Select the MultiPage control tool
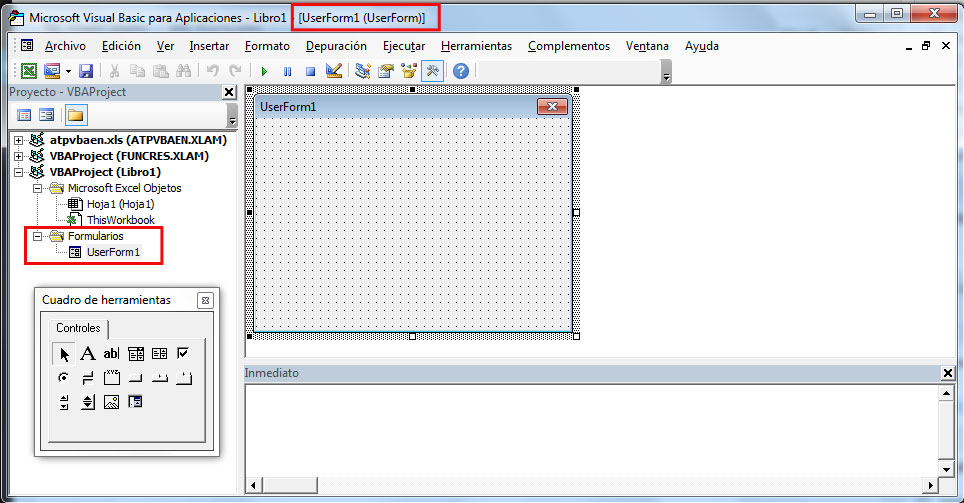The image size is (964, 503). click(x=183, y=378)
